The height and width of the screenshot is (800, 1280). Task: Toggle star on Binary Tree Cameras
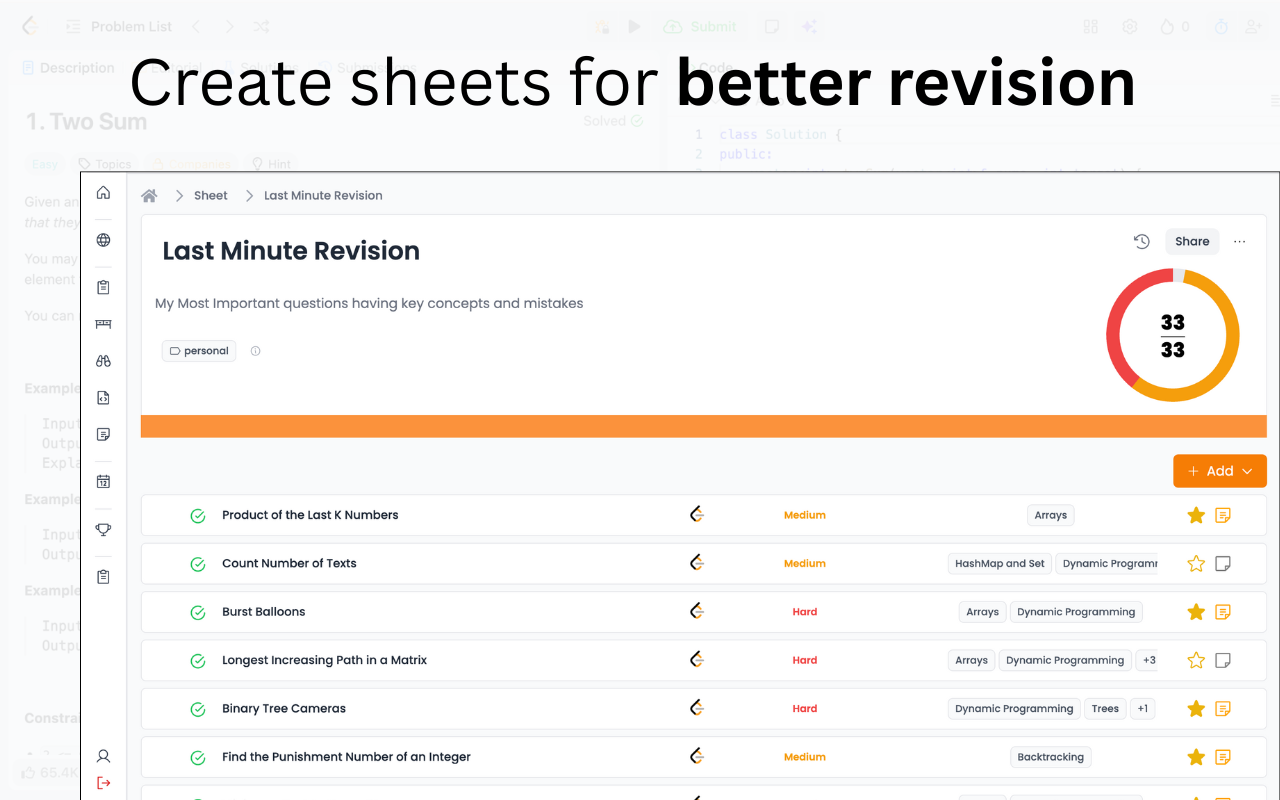pos(1195,708)
